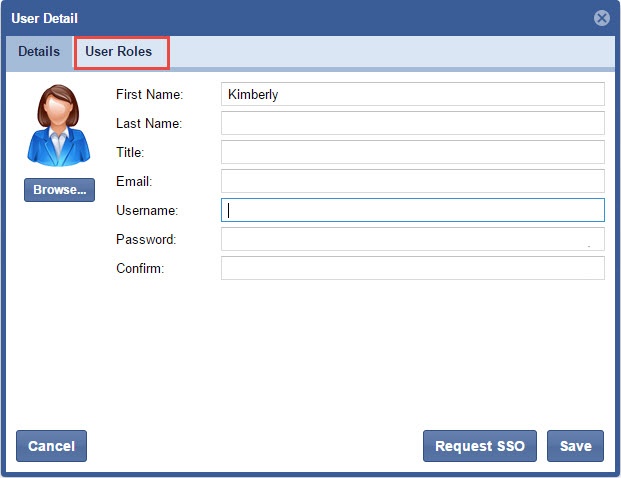The height and width of the screenshot is (478, 621).
Task: Focus the Last Name input field
Action: click(412, 123)
